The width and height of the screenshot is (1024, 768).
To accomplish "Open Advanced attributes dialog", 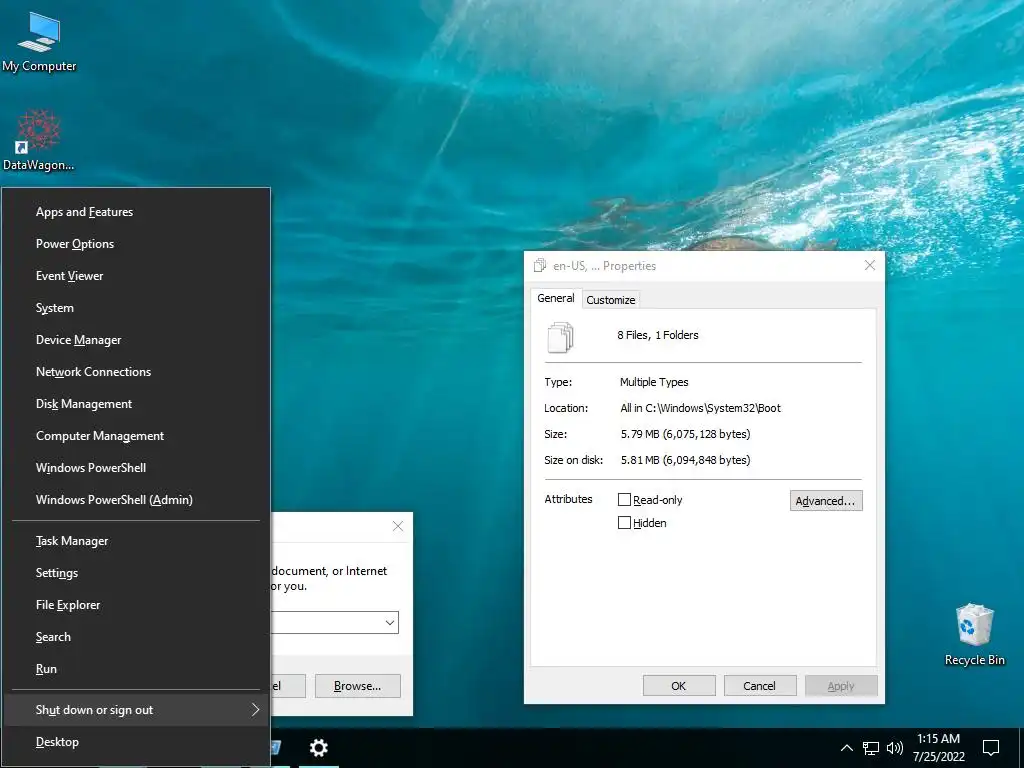I will pyautogui.click(x=826, y=501).
